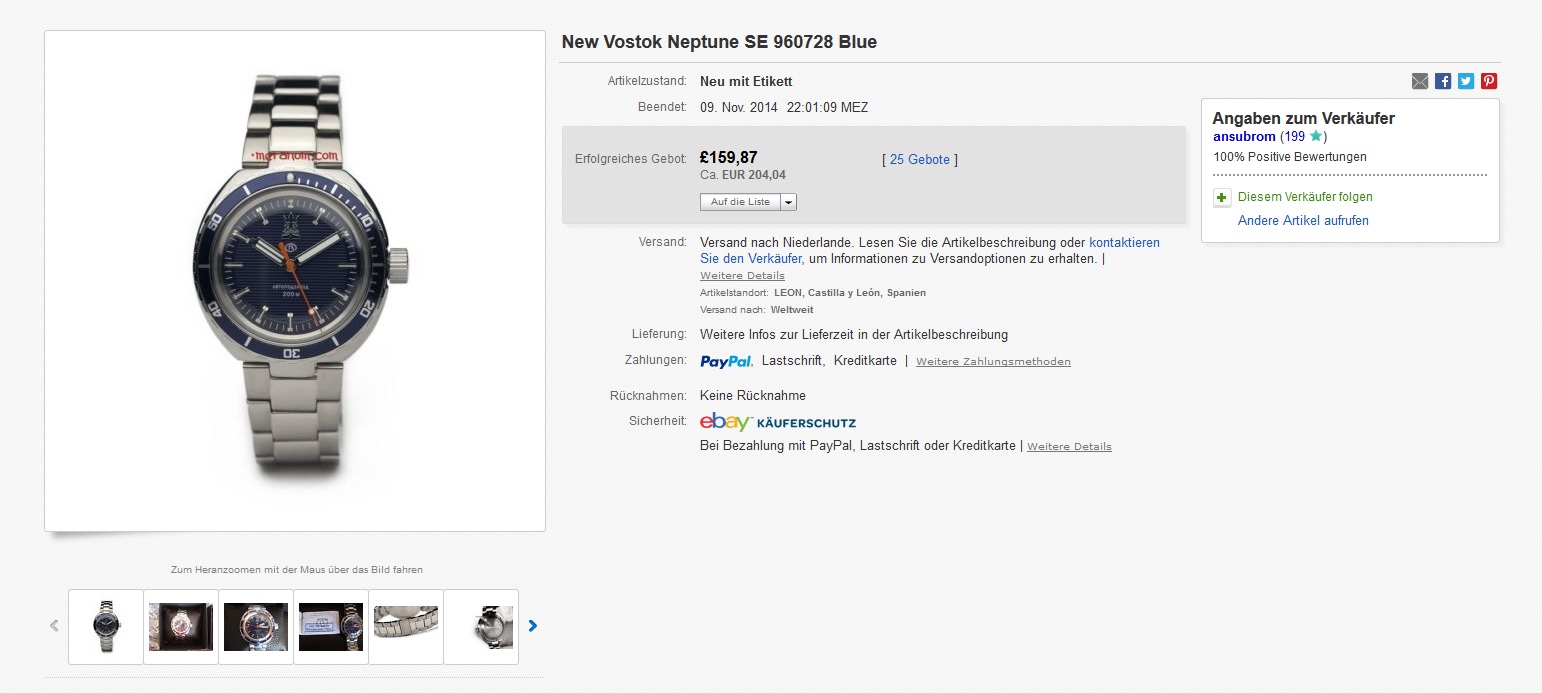Share listing on Facebook icon
This screenshot has width=1542, height=693.
[1443, 81]
